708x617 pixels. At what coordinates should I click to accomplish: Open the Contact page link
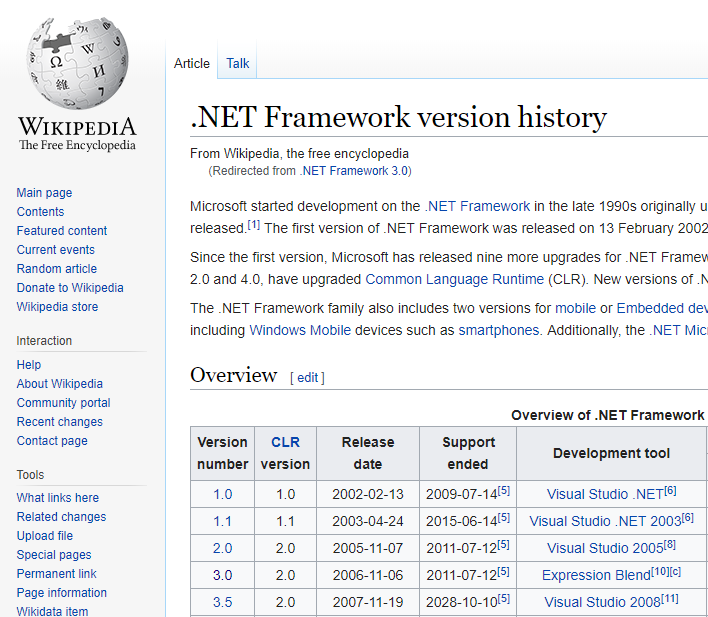pyautogui.click(x=52, y=440)
